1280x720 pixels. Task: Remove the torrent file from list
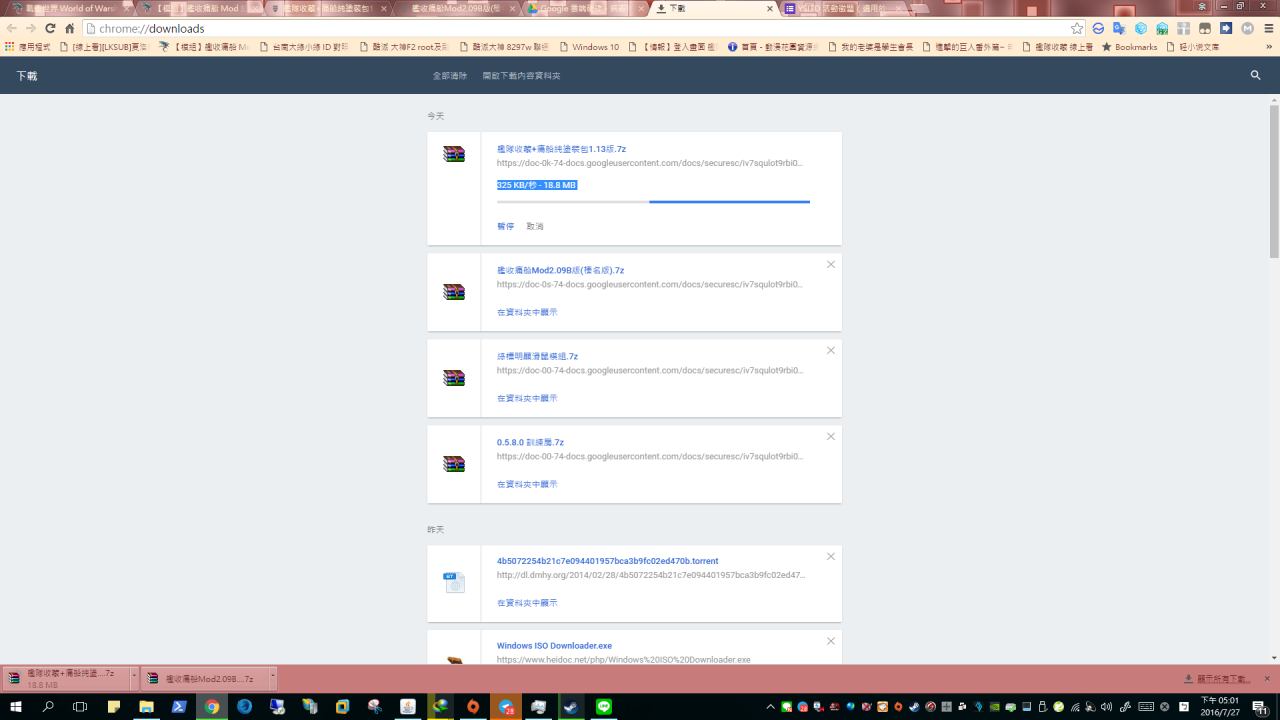pos(830,557)
